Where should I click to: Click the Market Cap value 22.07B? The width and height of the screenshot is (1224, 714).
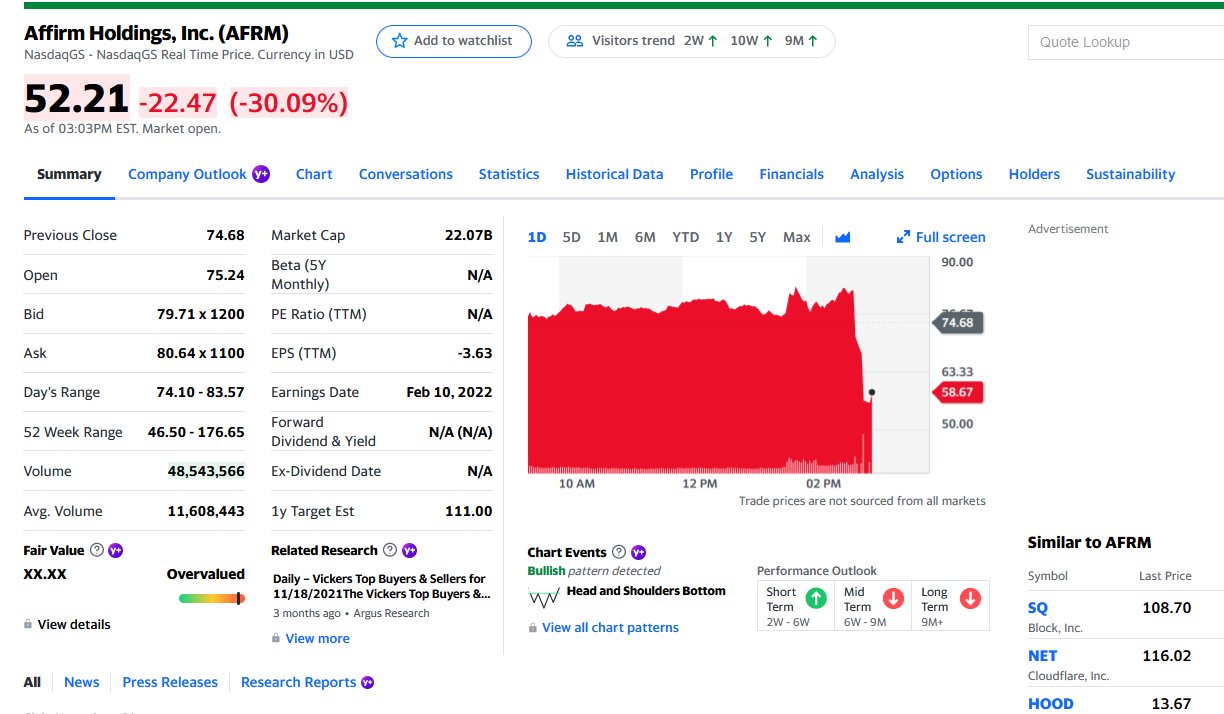469,235
